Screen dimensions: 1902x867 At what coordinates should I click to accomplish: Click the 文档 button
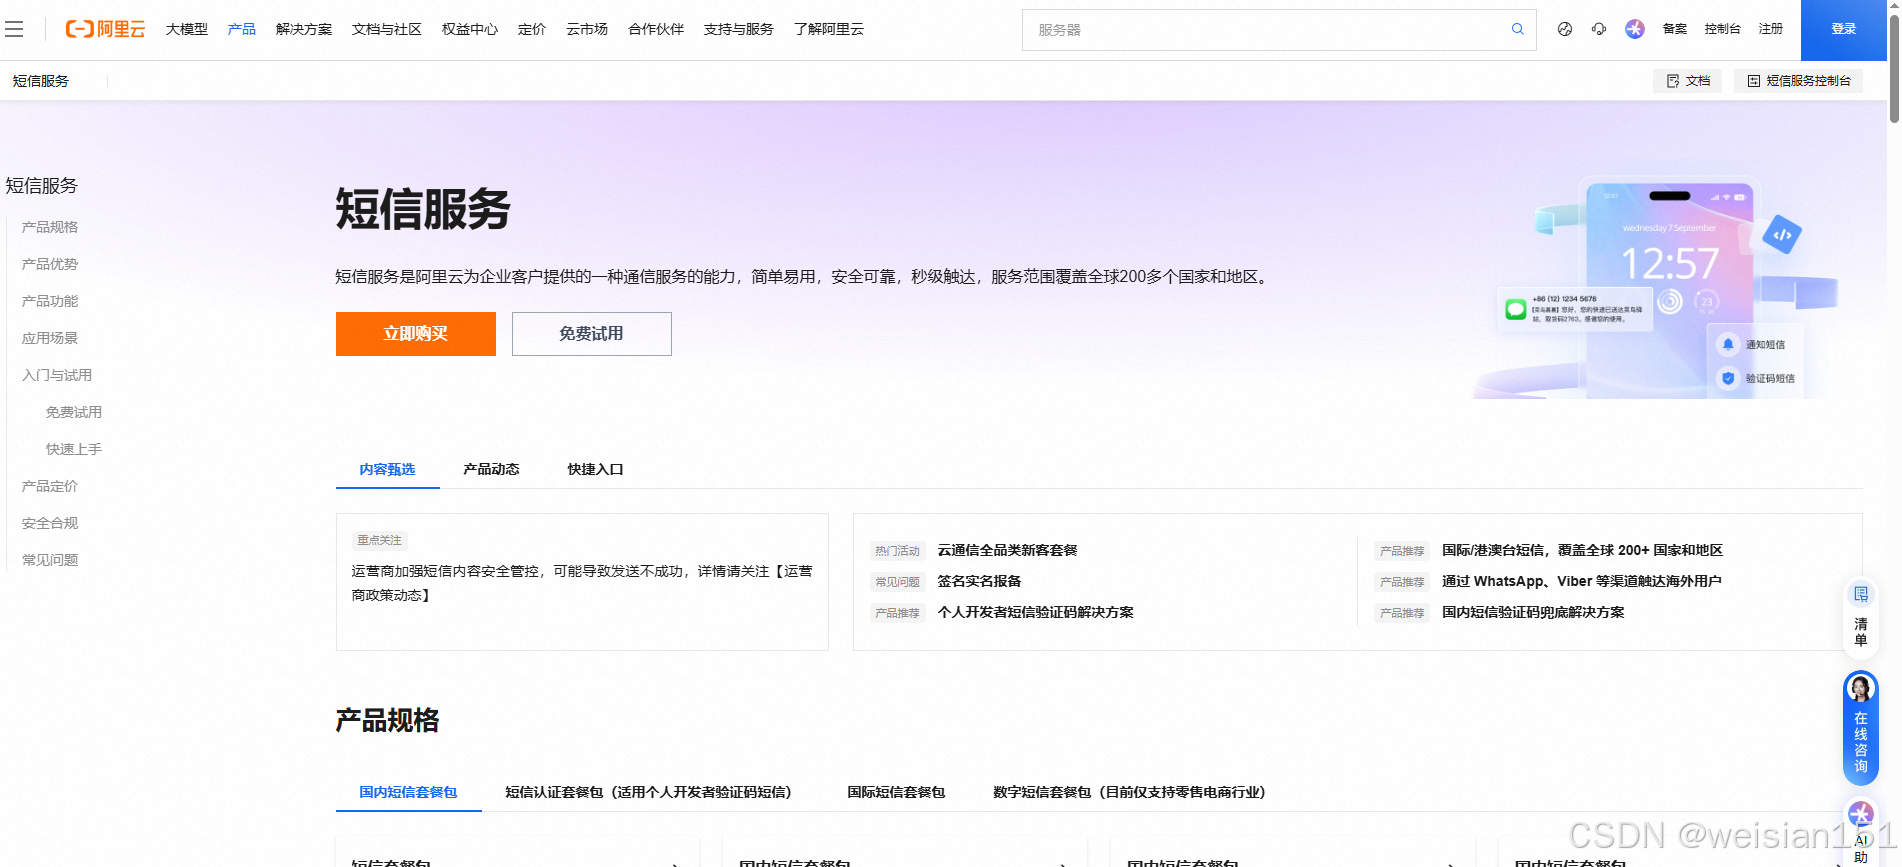coord(1688,81)
